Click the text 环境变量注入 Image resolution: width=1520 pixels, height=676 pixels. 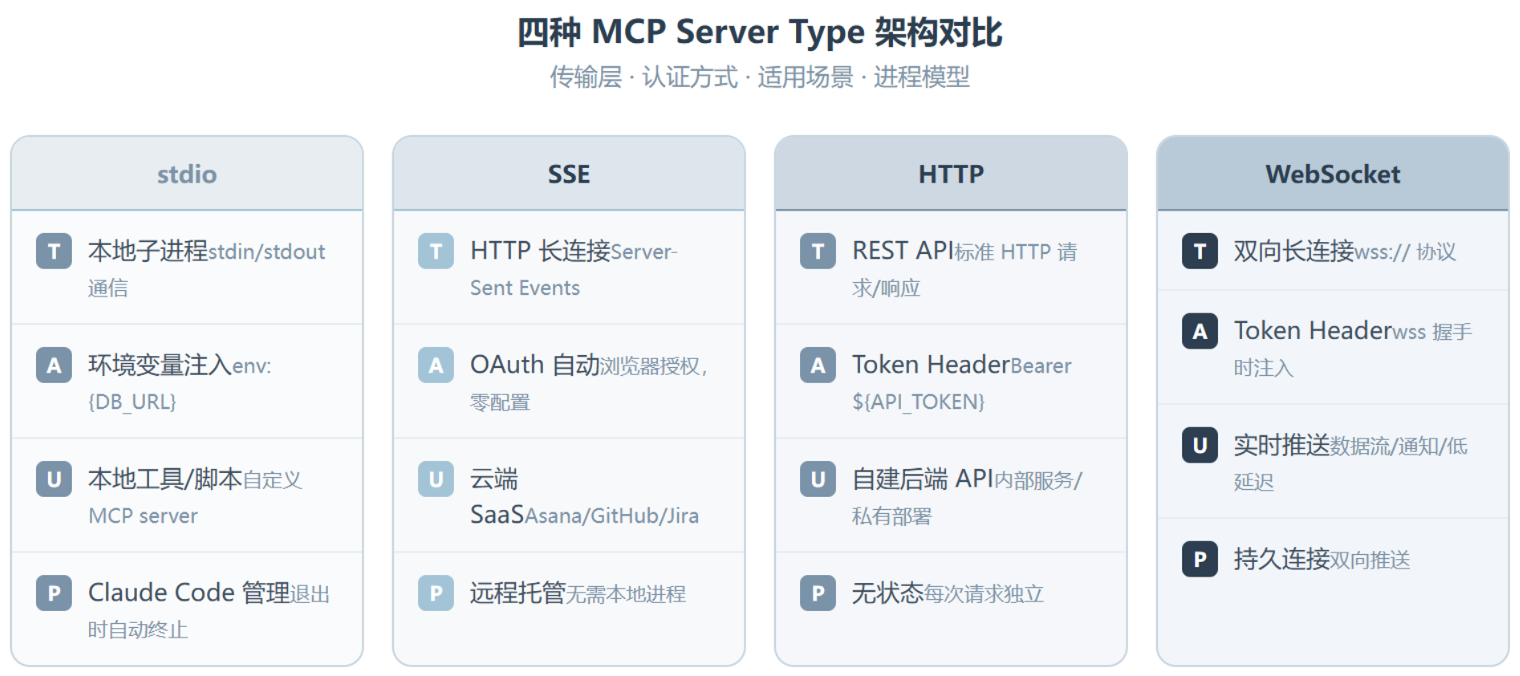click(160, 365)
